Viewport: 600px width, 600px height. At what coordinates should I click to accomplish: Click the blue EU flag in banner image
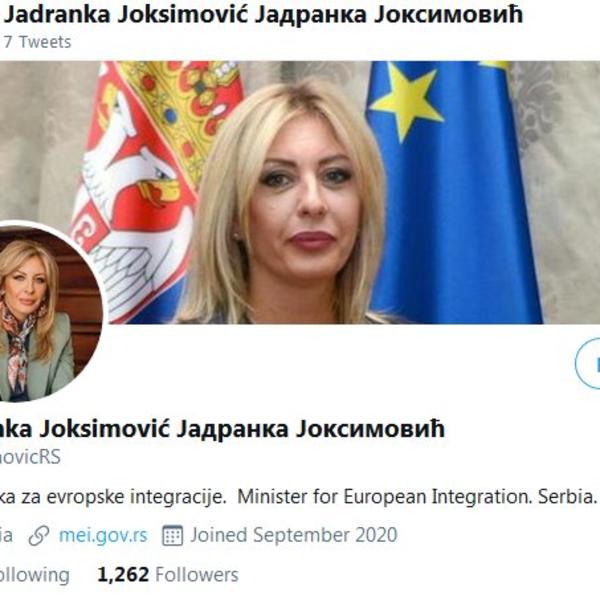(453, 192)
